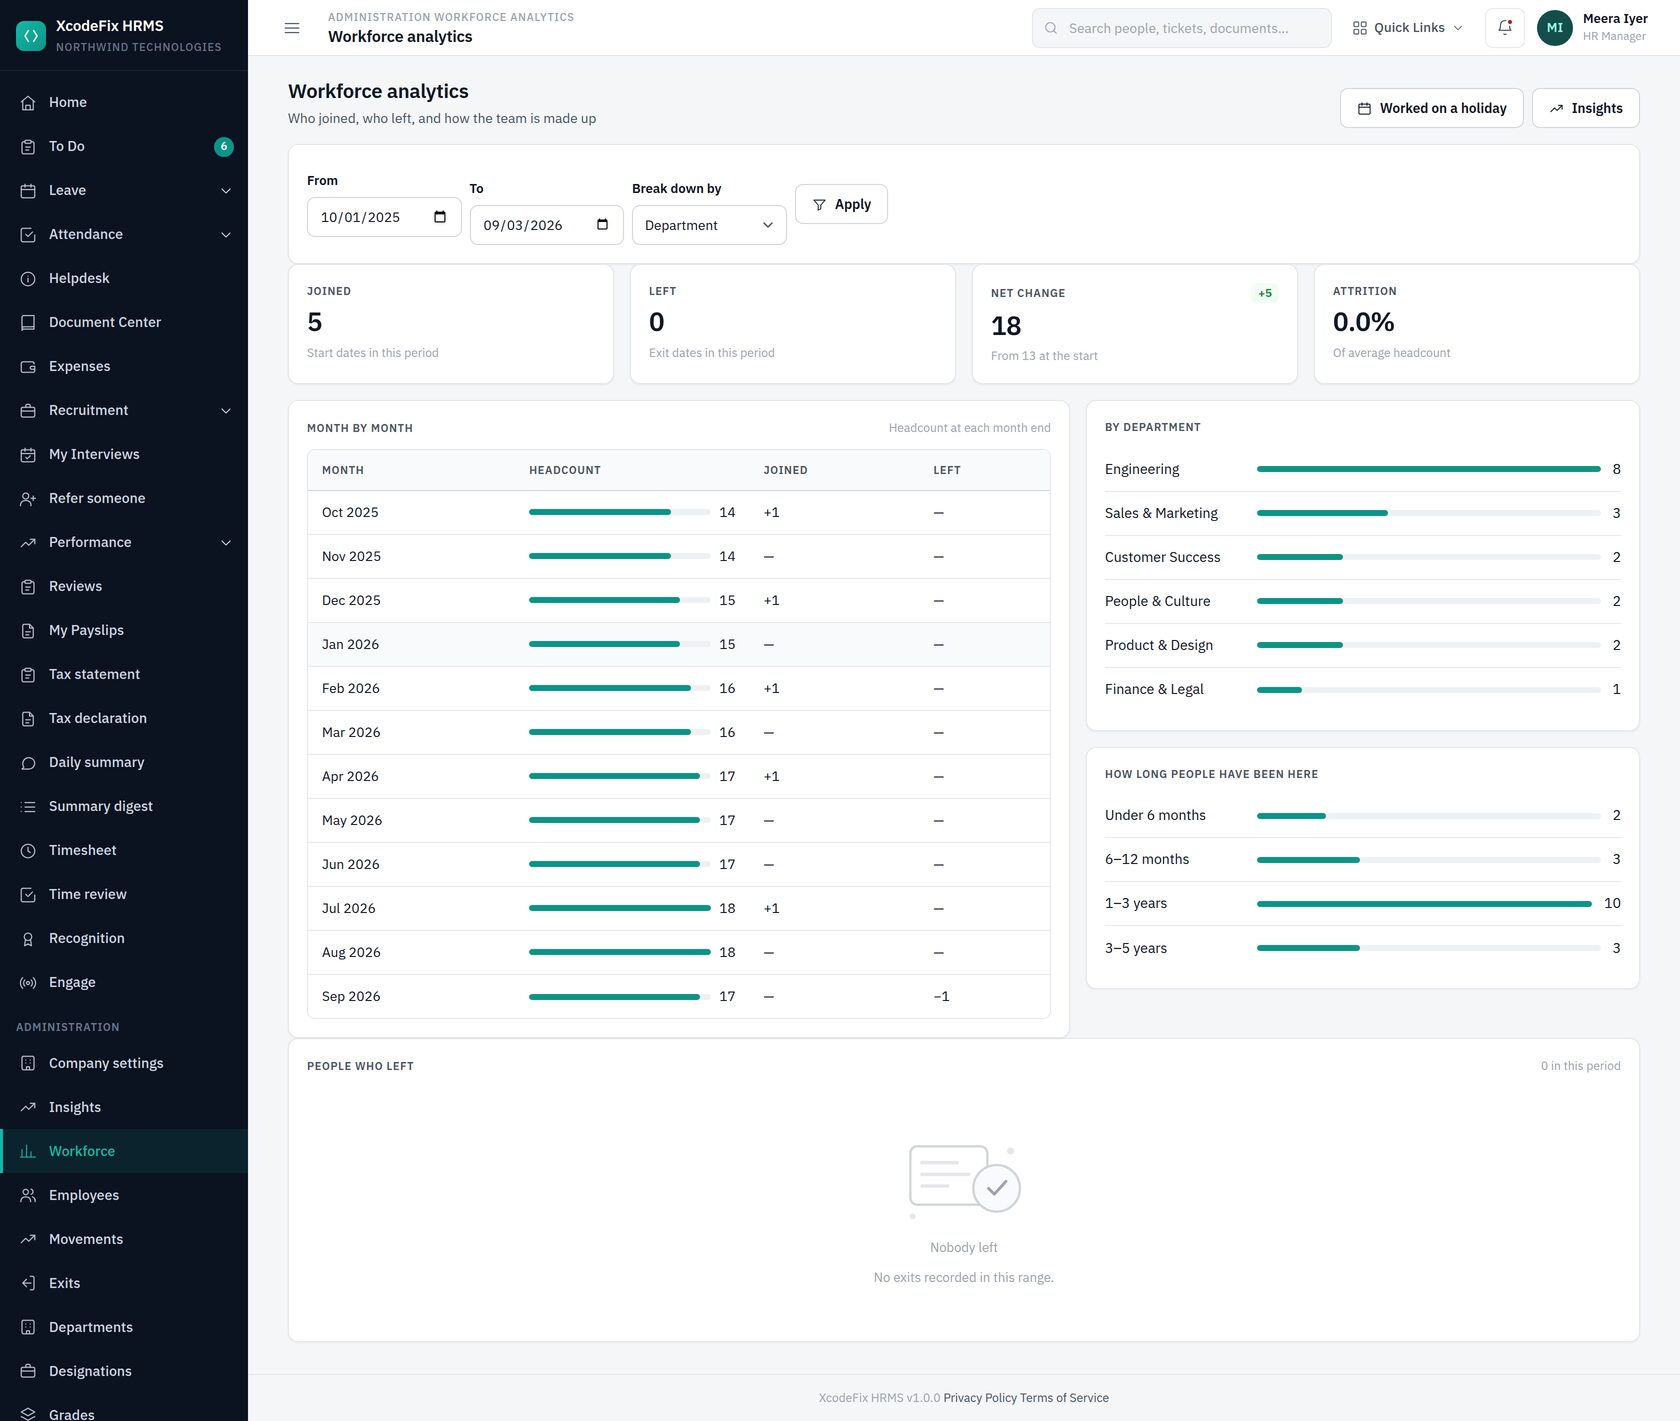
Task: Click the Net Change +5 badge
Action: click(x=1264, y=293)
